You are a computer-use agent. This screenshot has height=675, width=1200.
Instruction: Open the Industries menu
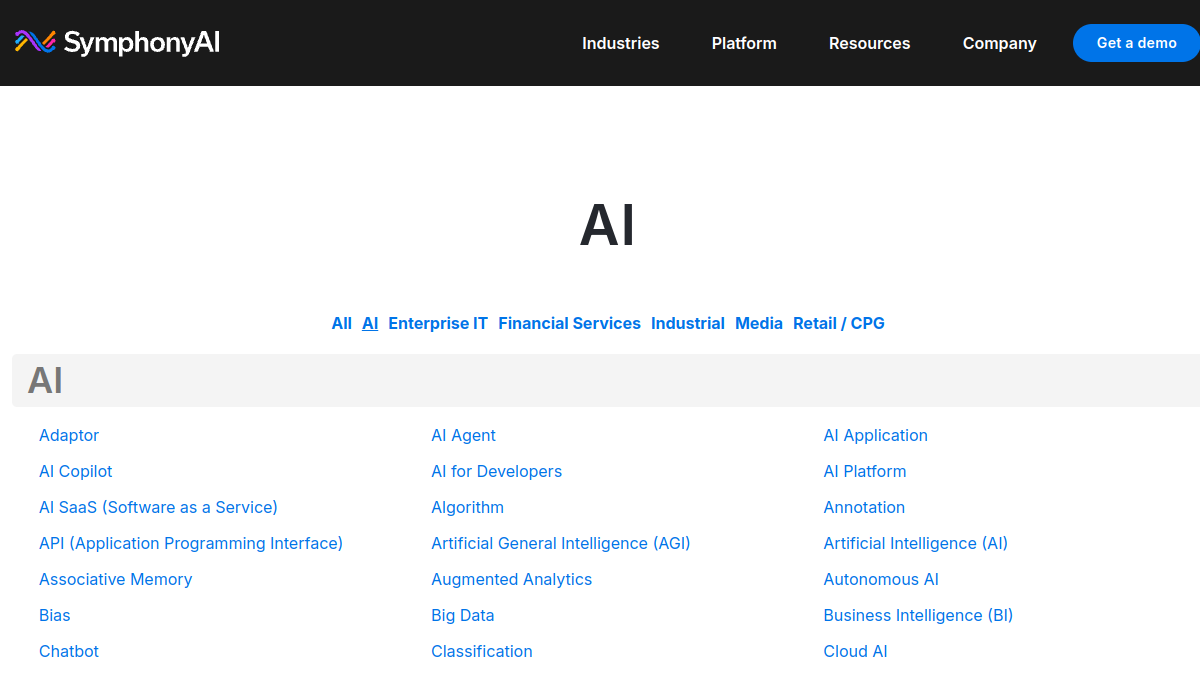621,43
